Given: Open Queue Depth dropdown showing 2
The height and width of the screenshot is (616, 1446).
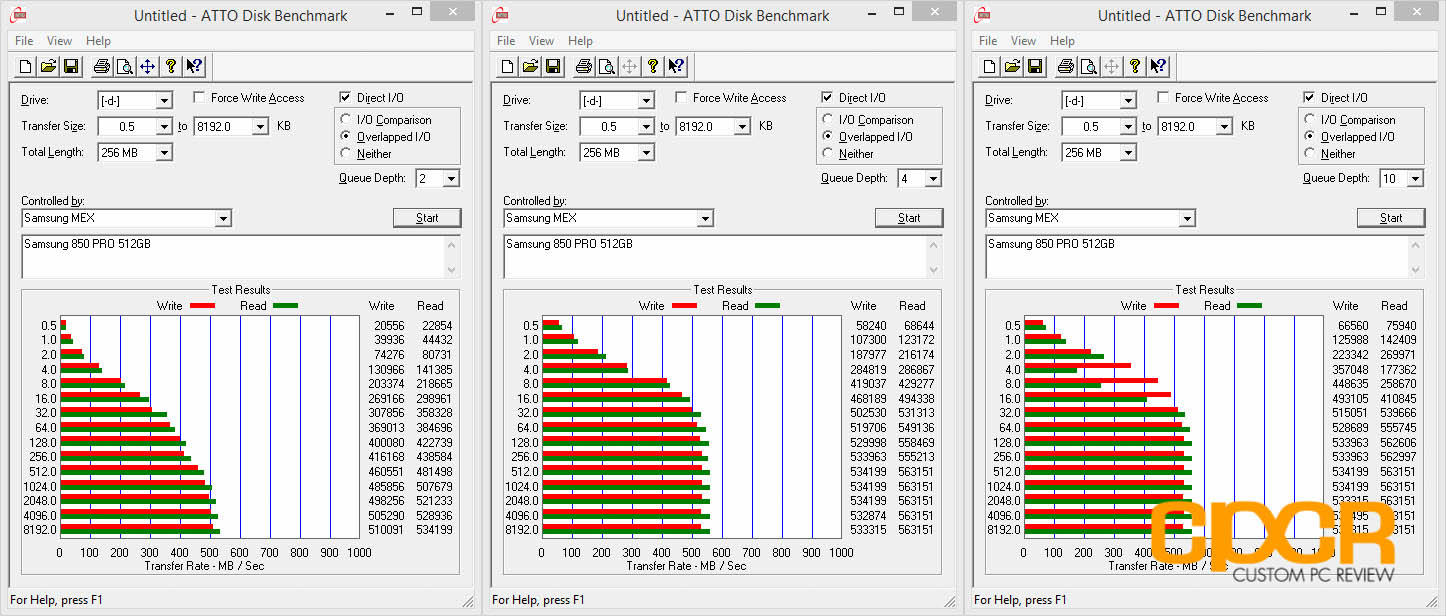Looking at the screenshot, I should coord(451,179).
